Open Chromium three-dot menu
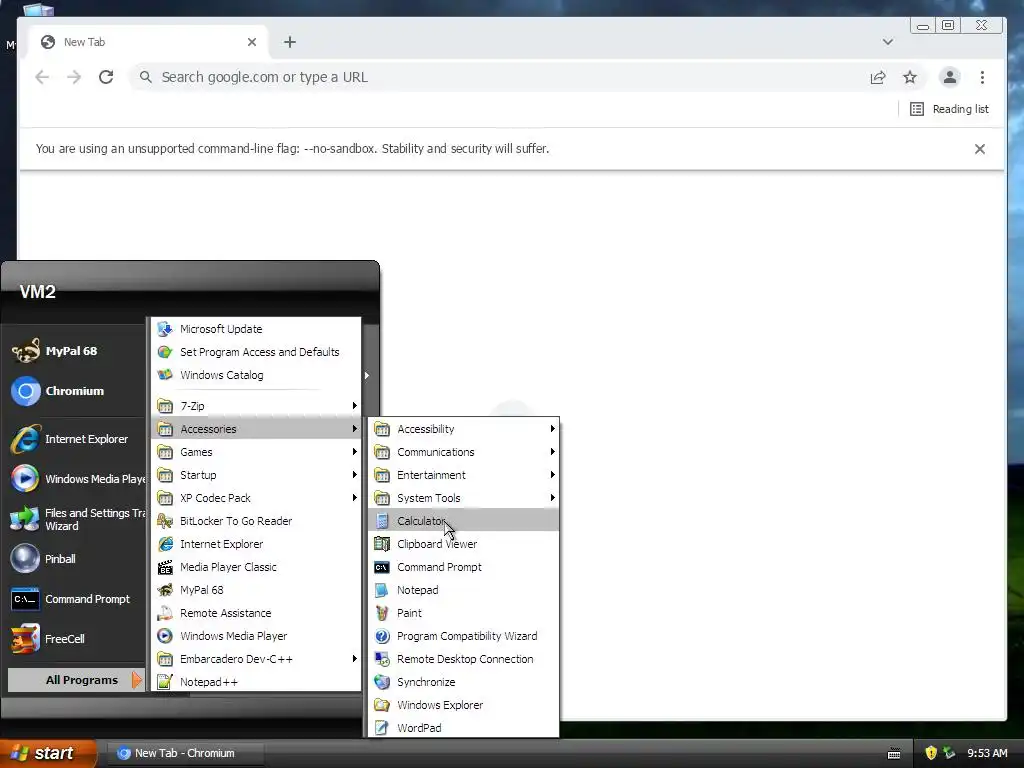Viewport: 1024px width, 768px height. point(982,77)
